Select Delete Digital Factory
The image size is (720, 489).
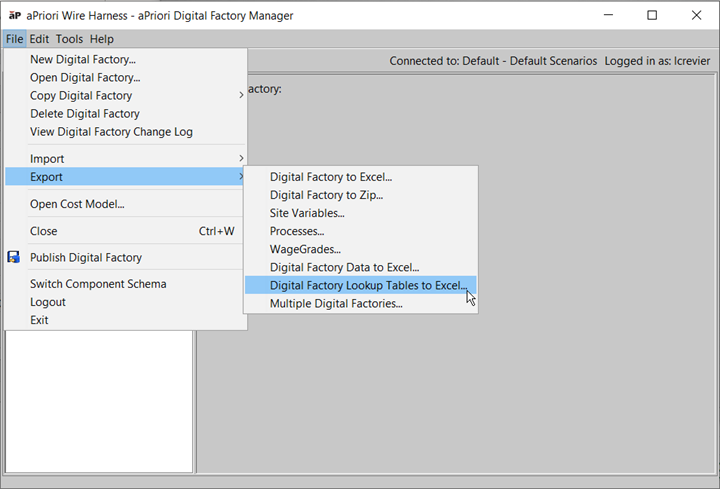[x=125, y=113]
